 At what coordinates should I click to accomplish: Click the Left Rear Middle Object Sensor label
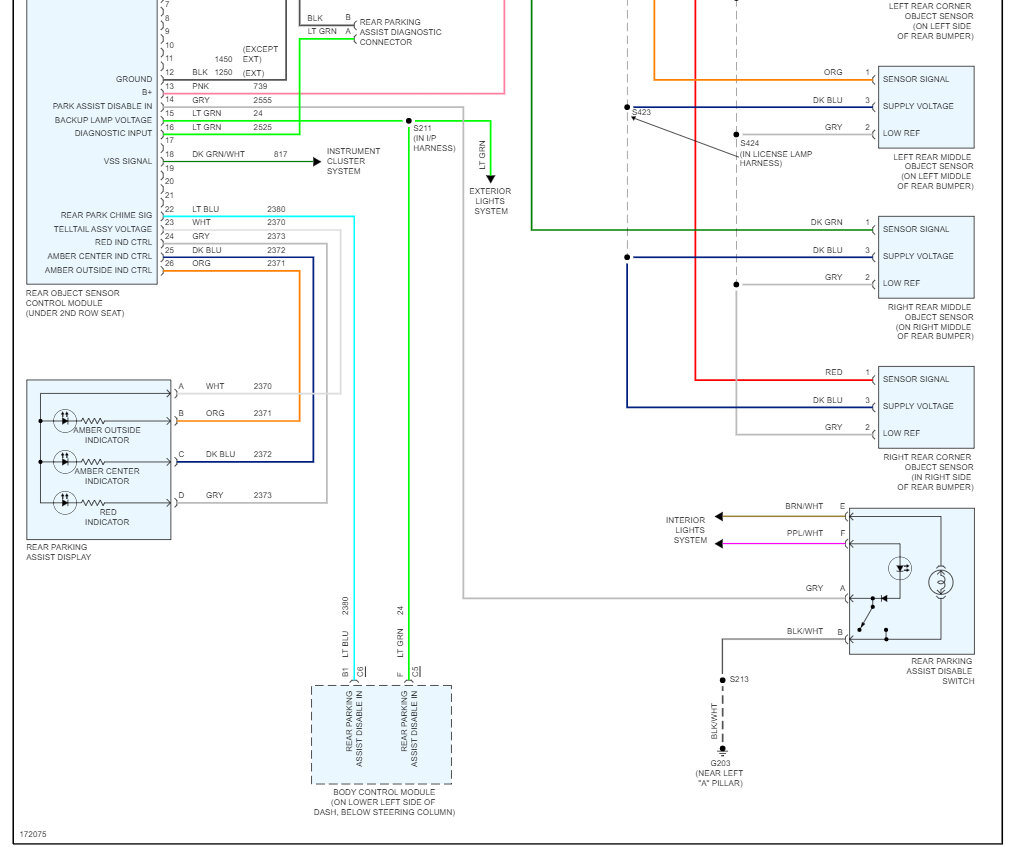933,171
